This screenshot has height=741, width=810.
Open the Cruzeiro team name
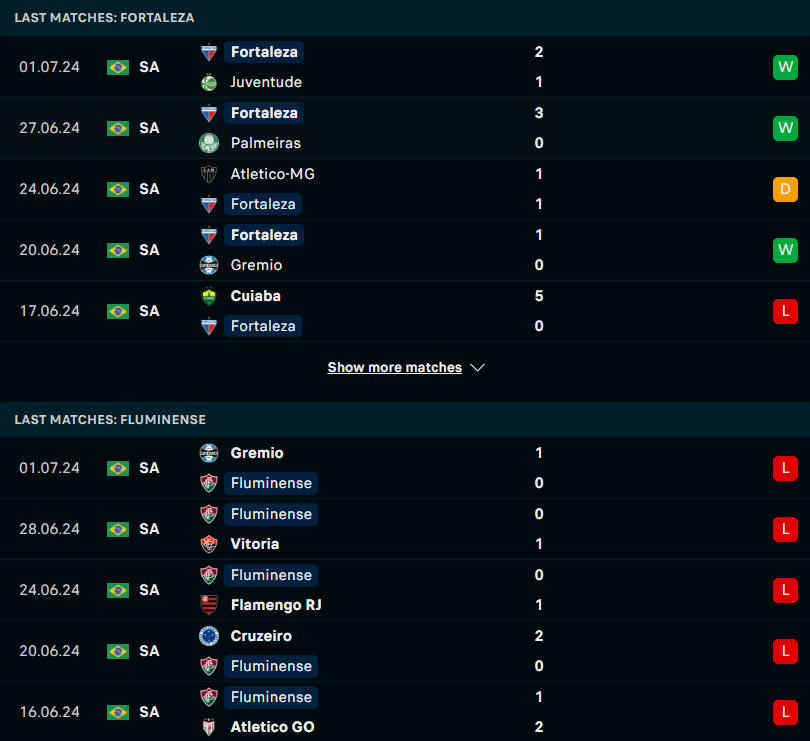[x=261, y=636]
